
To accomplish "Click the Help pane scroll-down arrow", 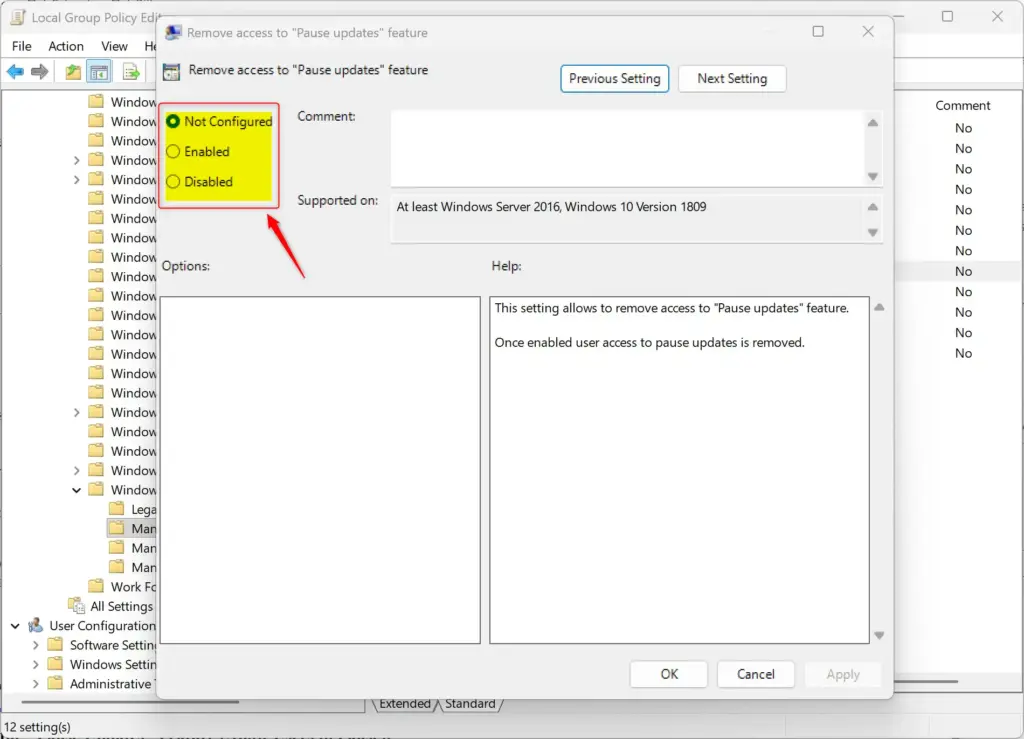I will pyautogui.click(x=879, y=635).
